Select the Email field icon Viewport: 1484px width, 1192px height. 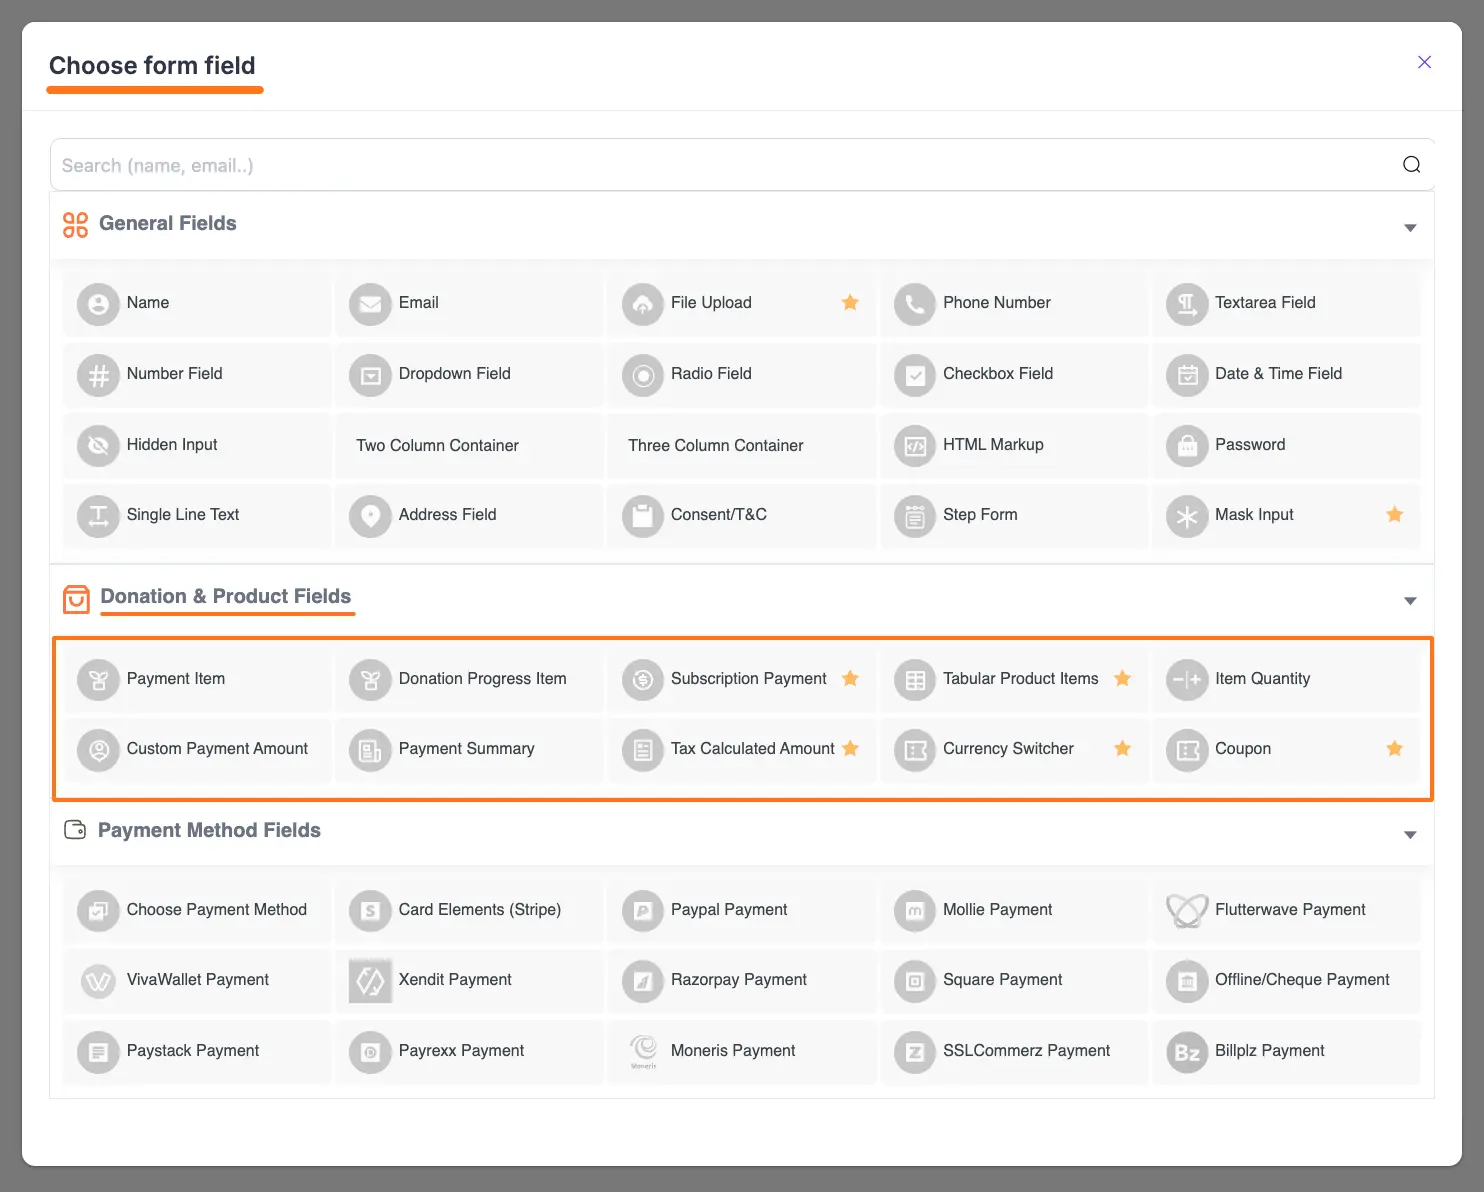370,303
